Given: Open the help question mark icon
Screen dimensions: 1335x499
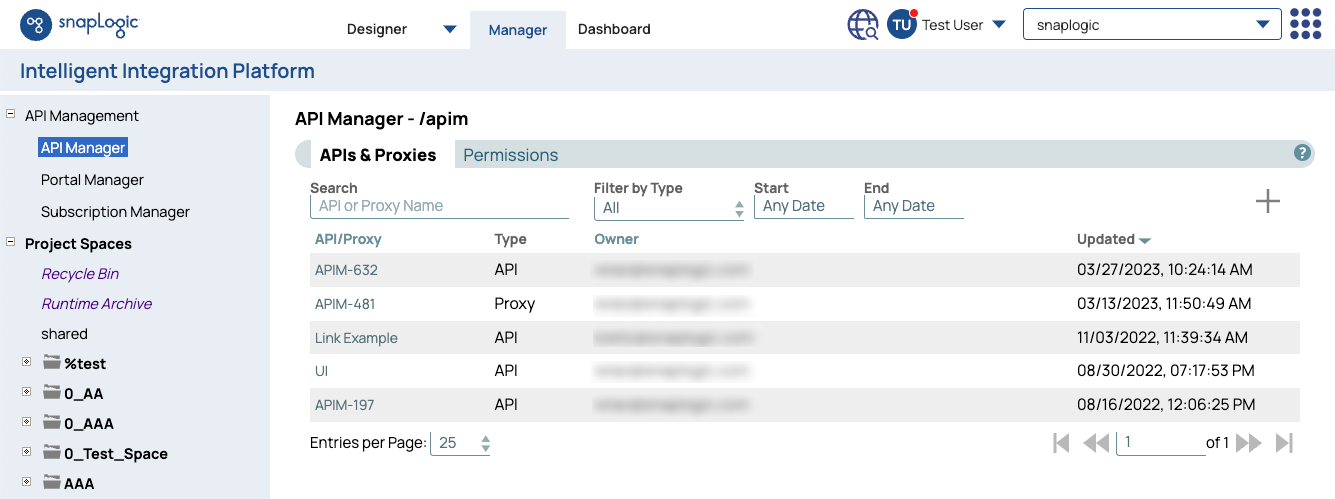Looking at the screenshot, I should coord(1302,153).
